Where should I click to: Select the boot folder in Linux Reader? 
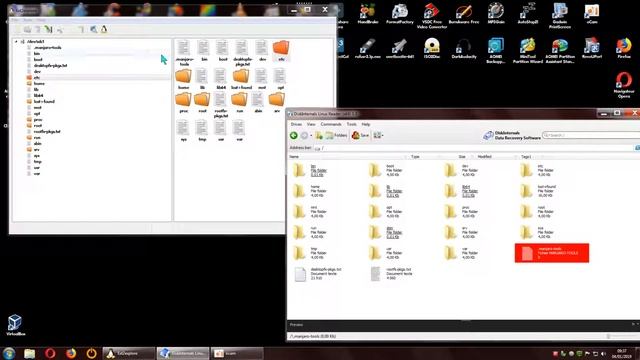pos(385,170)
